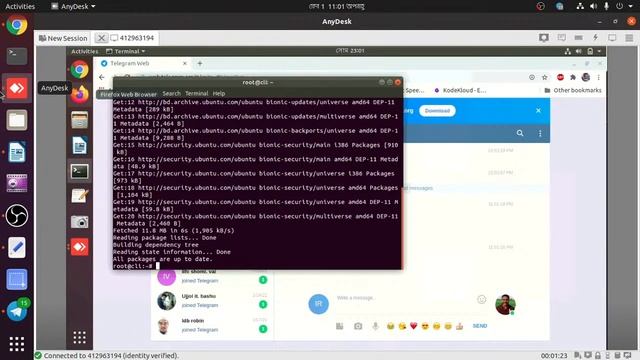Click the local clock in top bar
Viewport: 640px width, 360px height.
pos(337,7)
